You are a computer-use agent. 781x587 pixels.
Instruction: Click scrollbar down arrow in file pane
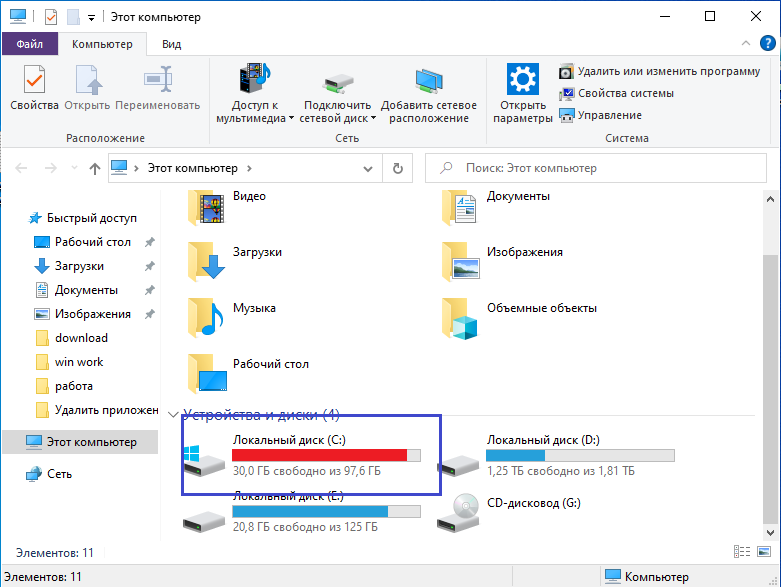(x=770, y=532)
